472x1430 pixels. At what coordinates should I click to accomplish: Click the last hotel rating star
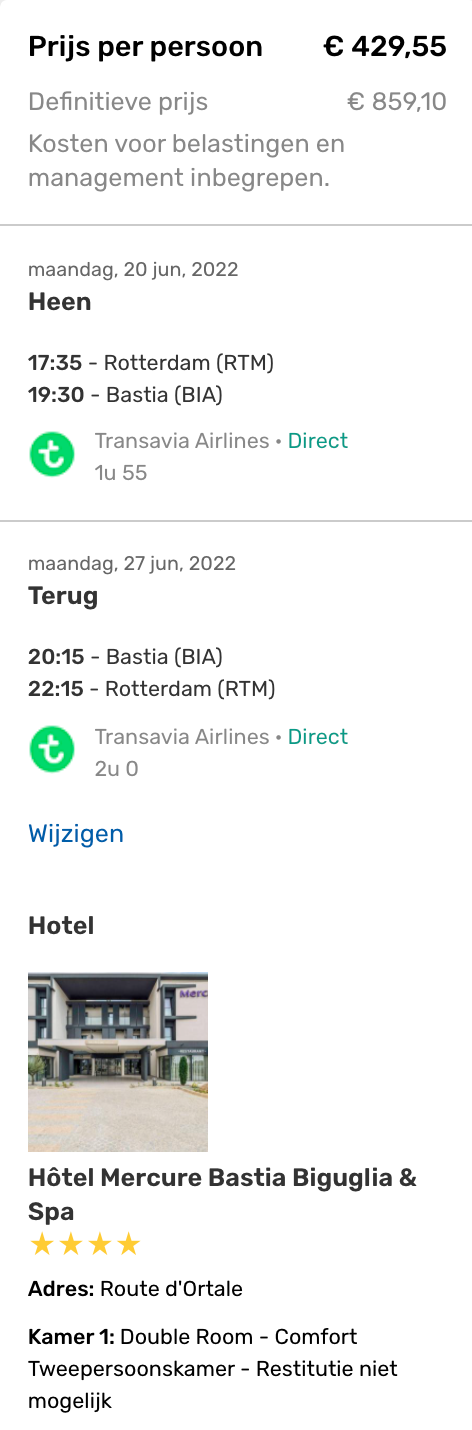(x=129, y=1245)
